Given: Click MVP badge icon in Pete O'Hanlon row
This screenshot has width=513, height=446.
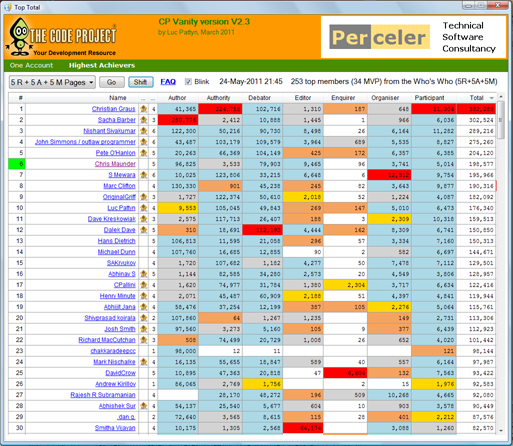Looking at the screenshot, I should pos(144,153).
